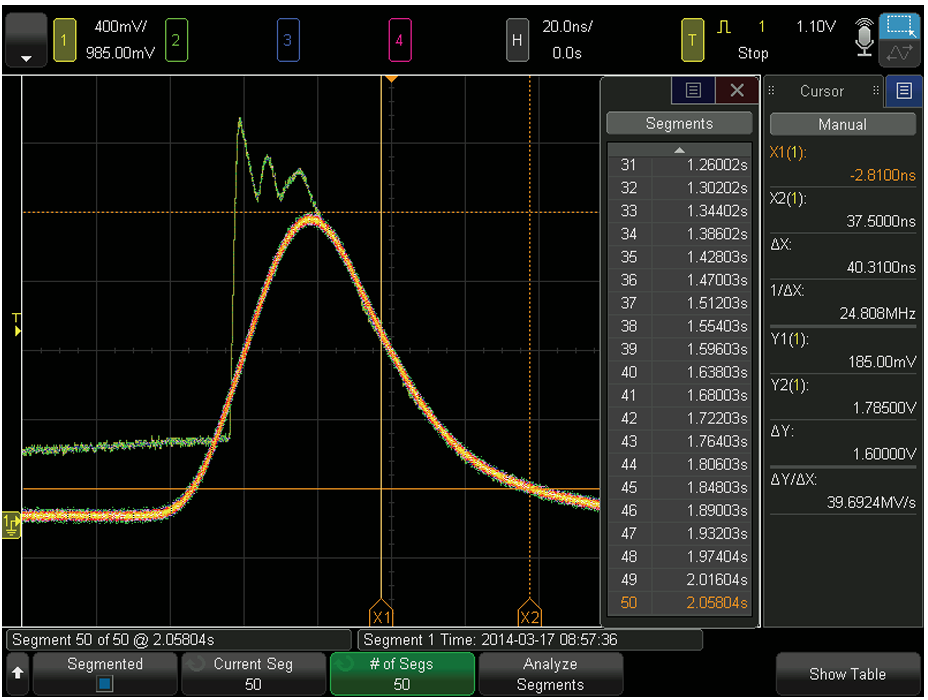The width and height of the screenshot is (928, 700).
Task: Select segment 46 at 1.89003s
Action: coord(679,511)
